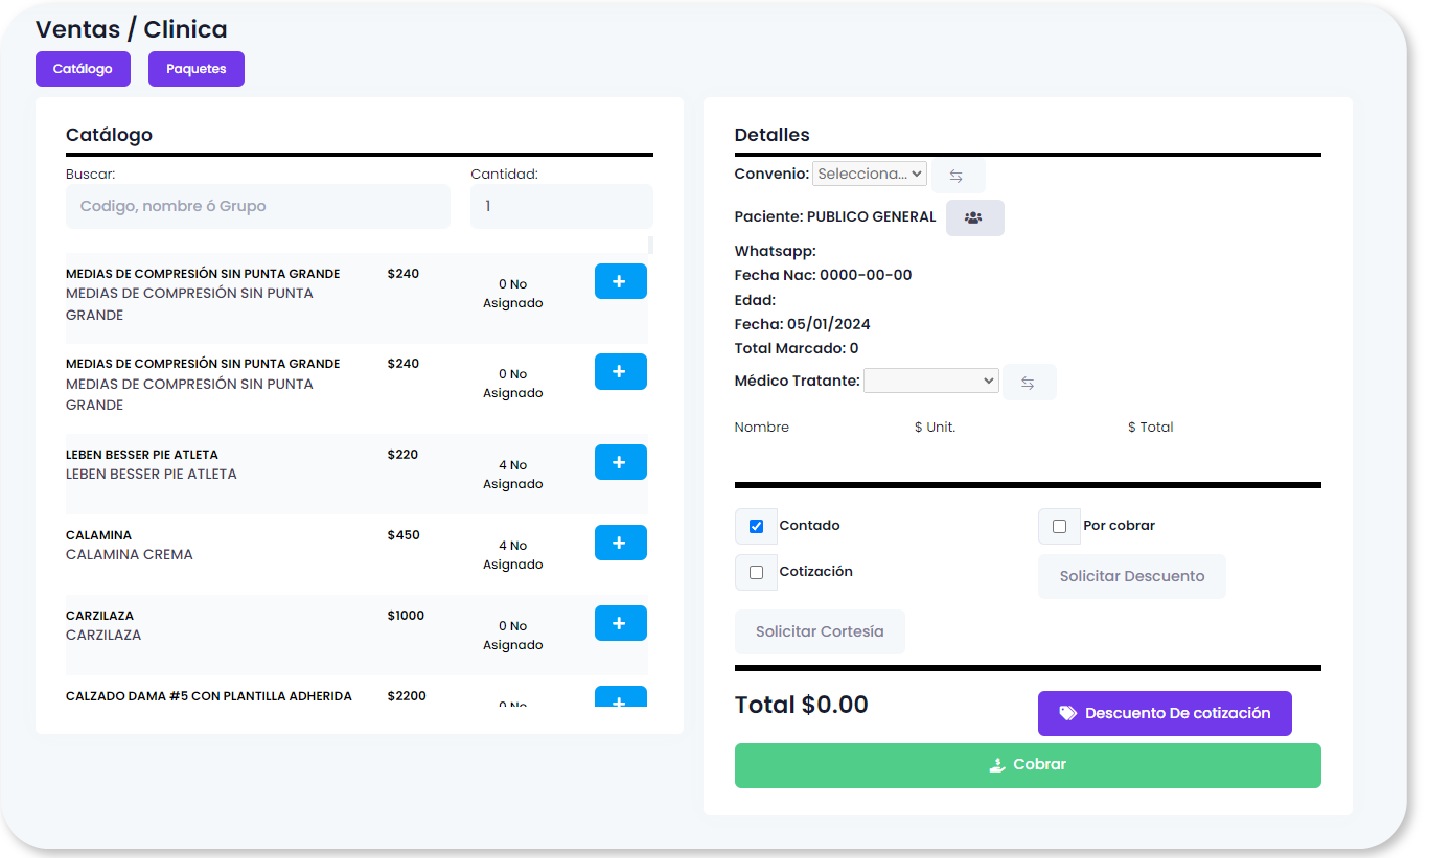Viewport: 1429px width, 858px height.
Task: Click Descuento De cotización button
Action: tap(1164, 713)
